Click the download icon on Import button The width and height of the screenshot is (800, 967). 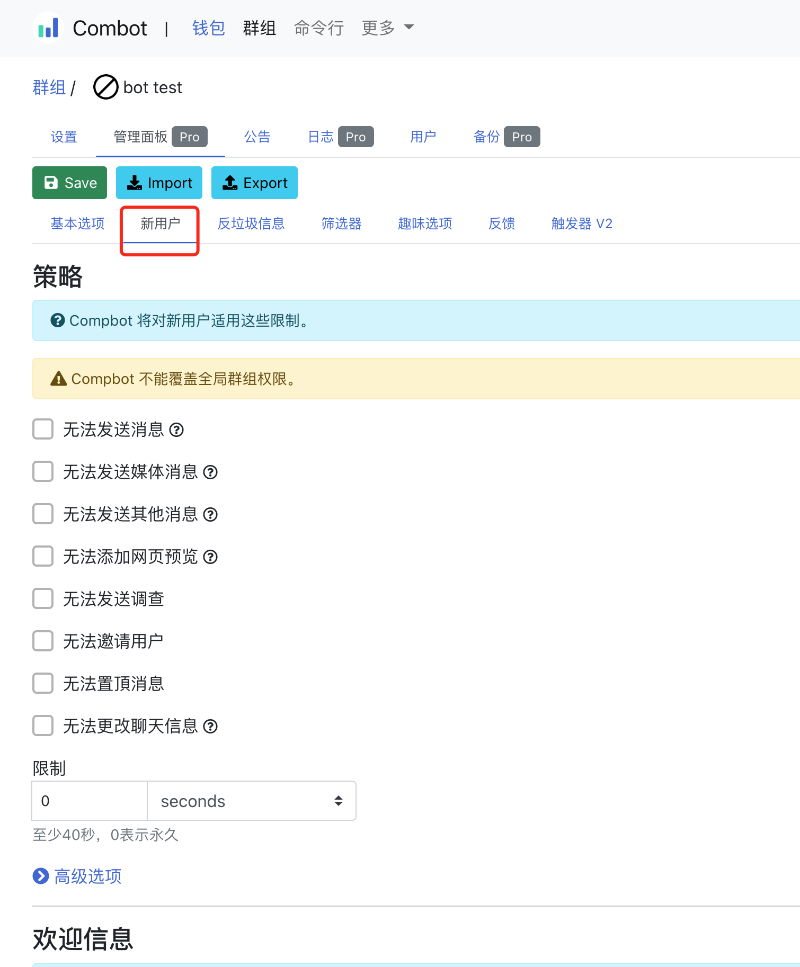134,183
